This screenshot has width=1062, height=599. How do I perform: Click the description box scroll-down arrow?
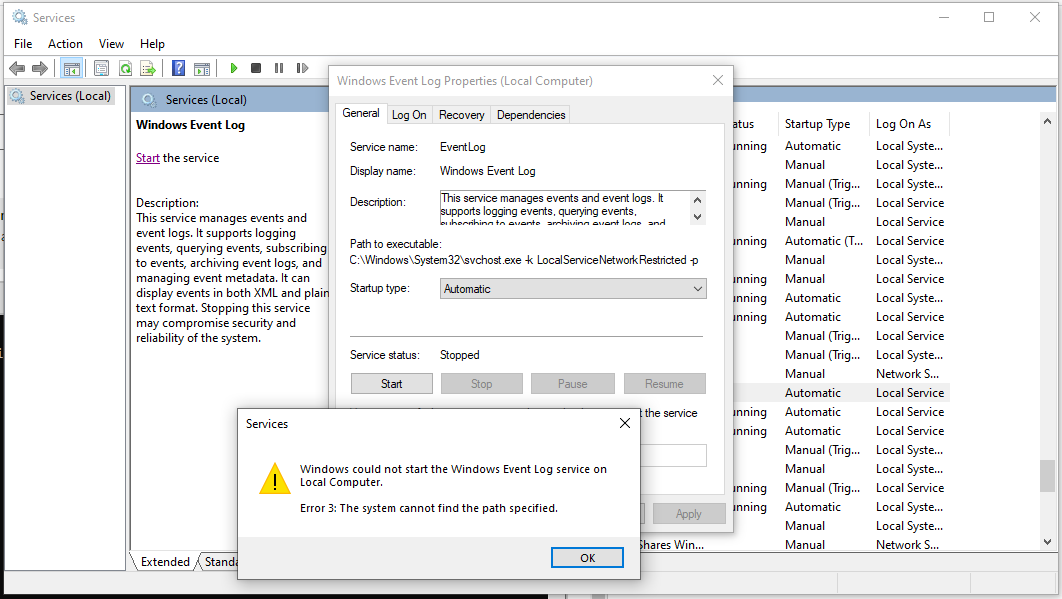698,217
